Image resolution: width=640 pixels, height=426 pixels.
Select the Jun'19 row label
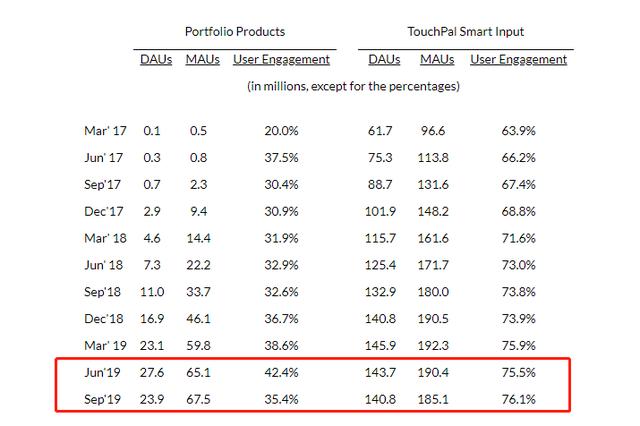coord(105,370)
